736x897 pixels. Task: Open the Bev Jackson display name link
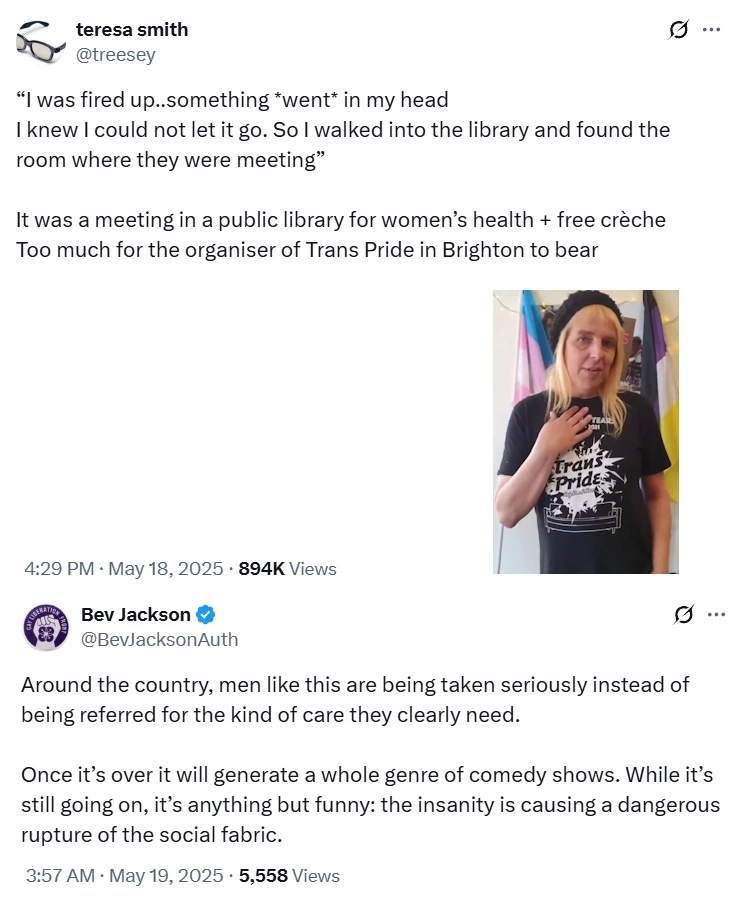135,614
